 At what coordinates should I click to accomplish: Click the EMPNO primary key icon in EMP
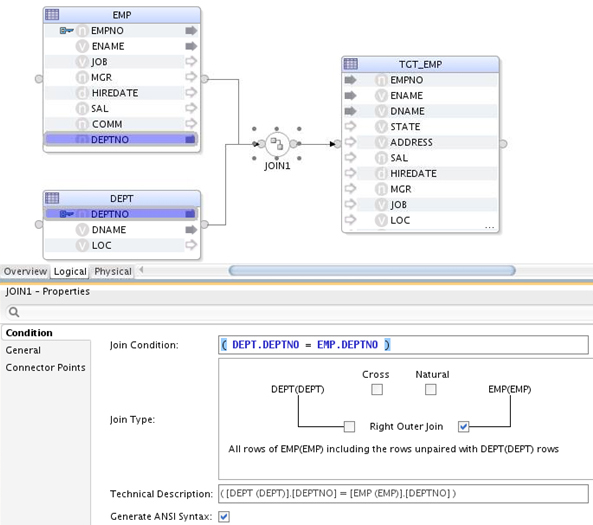[x=66, y=30]
